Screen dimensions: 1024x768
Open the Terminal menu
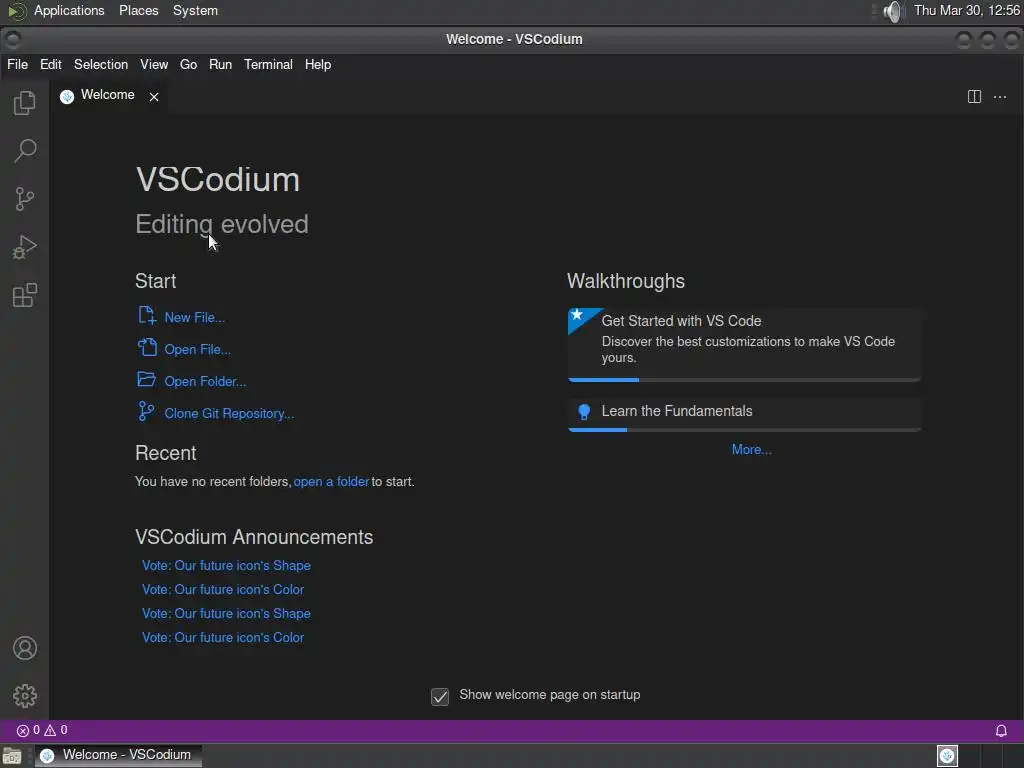pos(268,64)
